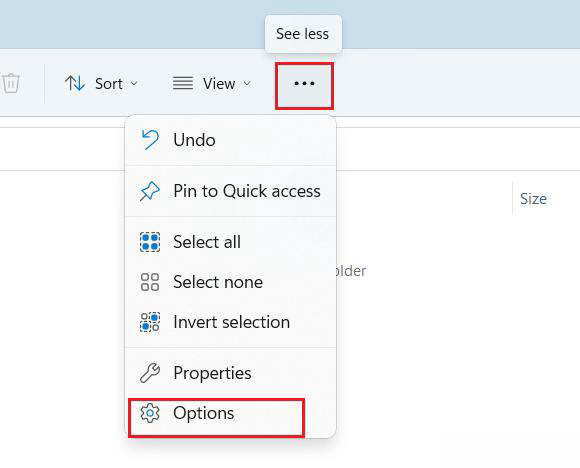Choose Invert selection menu entry
Screen dimensions: 580x468
pos(230,322)
